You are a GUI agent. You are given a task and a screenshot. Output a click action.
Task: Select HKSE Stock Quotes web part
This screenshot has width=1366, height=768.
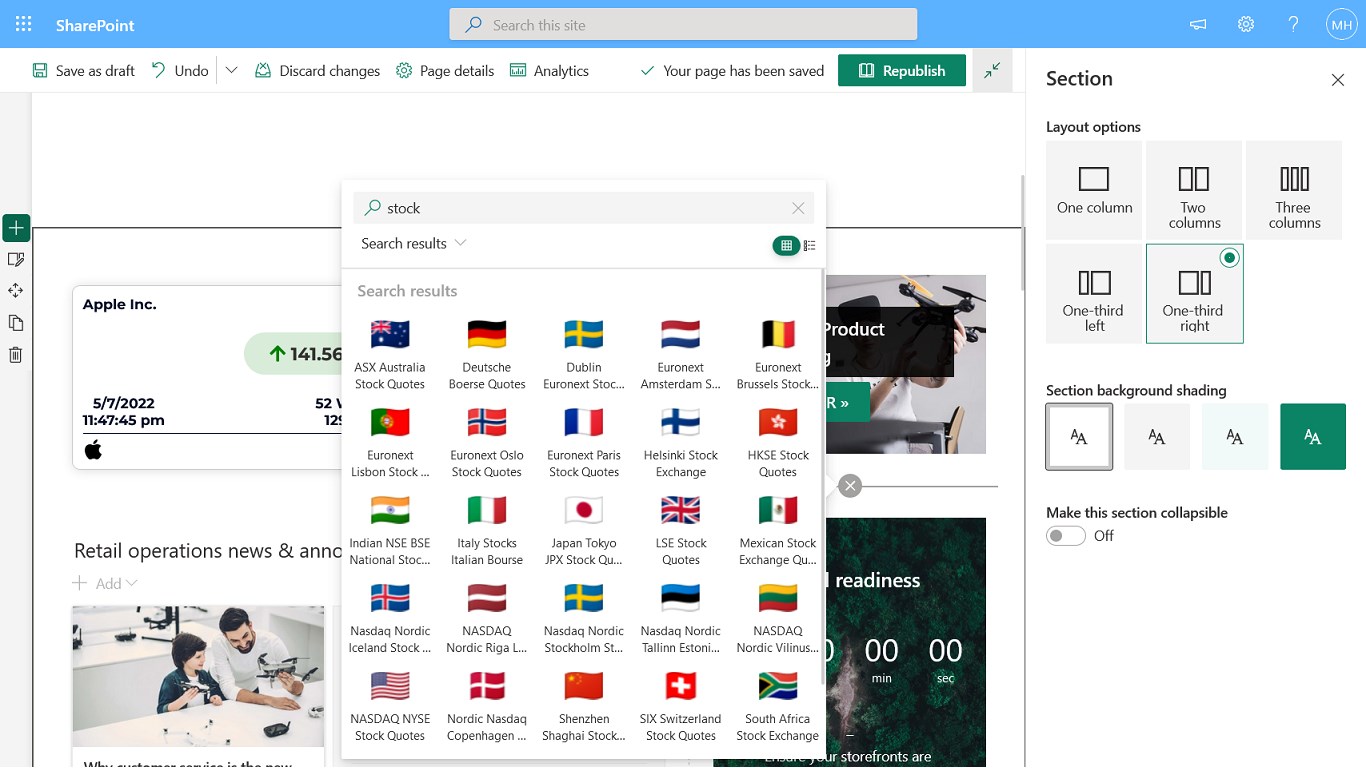778,442
